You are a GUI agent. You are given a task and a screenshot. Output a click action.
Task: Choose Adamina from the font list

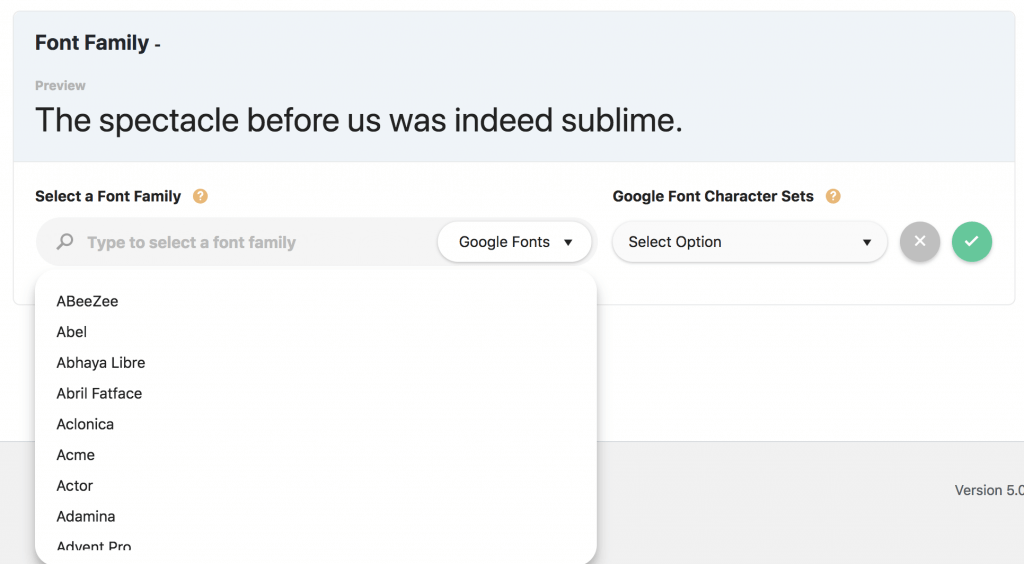[x=86, y=517]
